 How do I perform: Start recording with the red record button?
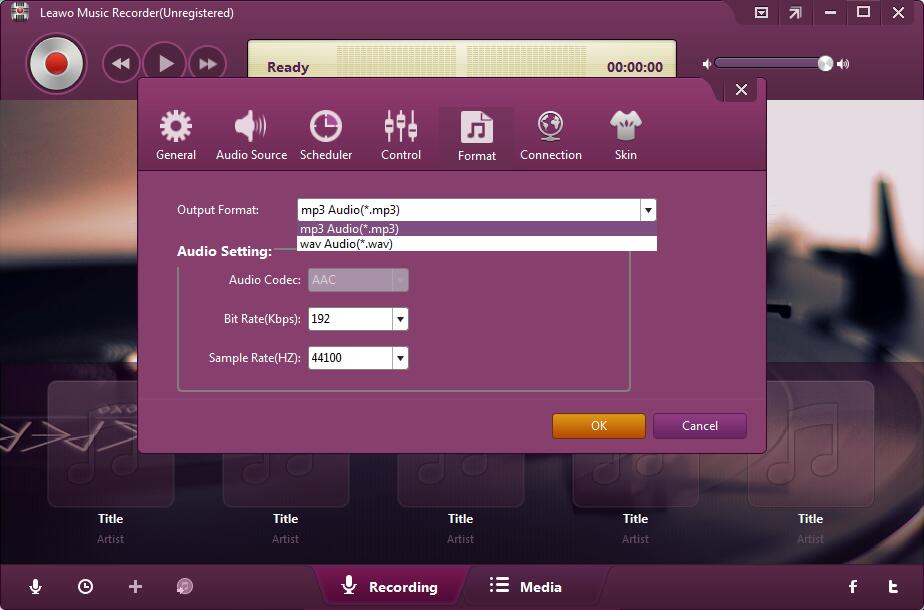[57, 64]
